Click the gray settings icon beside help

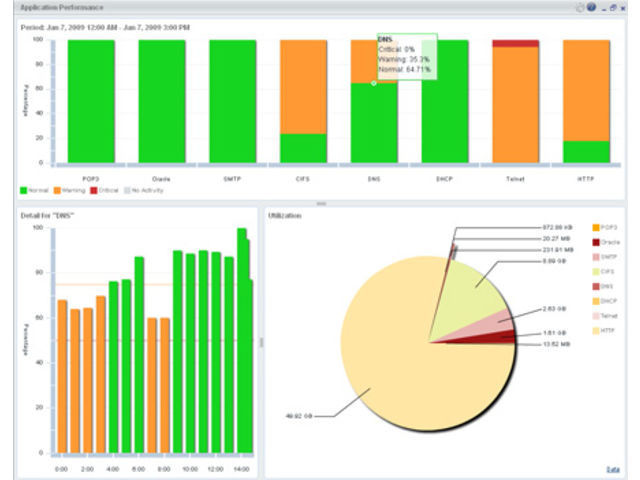[580, 7]
